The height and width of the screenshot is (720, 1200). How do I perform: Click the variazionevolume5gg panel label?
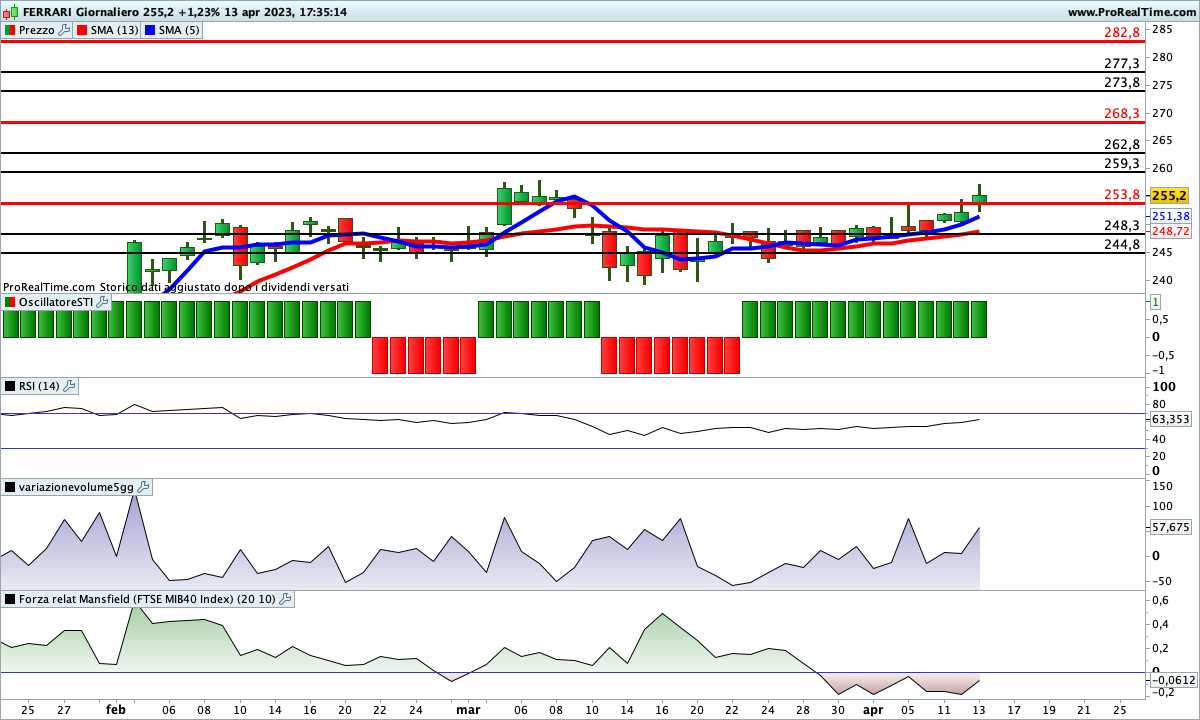(76, 487)
